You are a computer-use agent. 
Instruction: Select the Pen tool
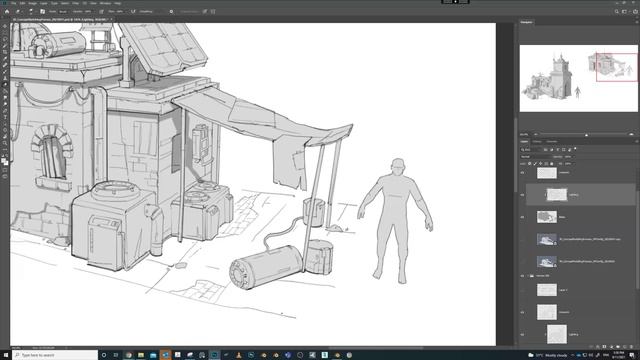[x=5, y=111]
